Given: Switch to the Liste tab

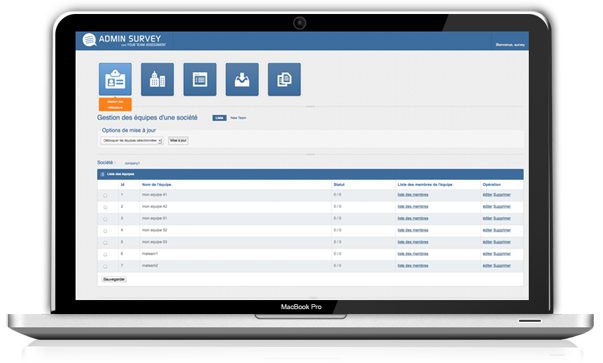Looking at the screenshot, I should coord(219,118).
